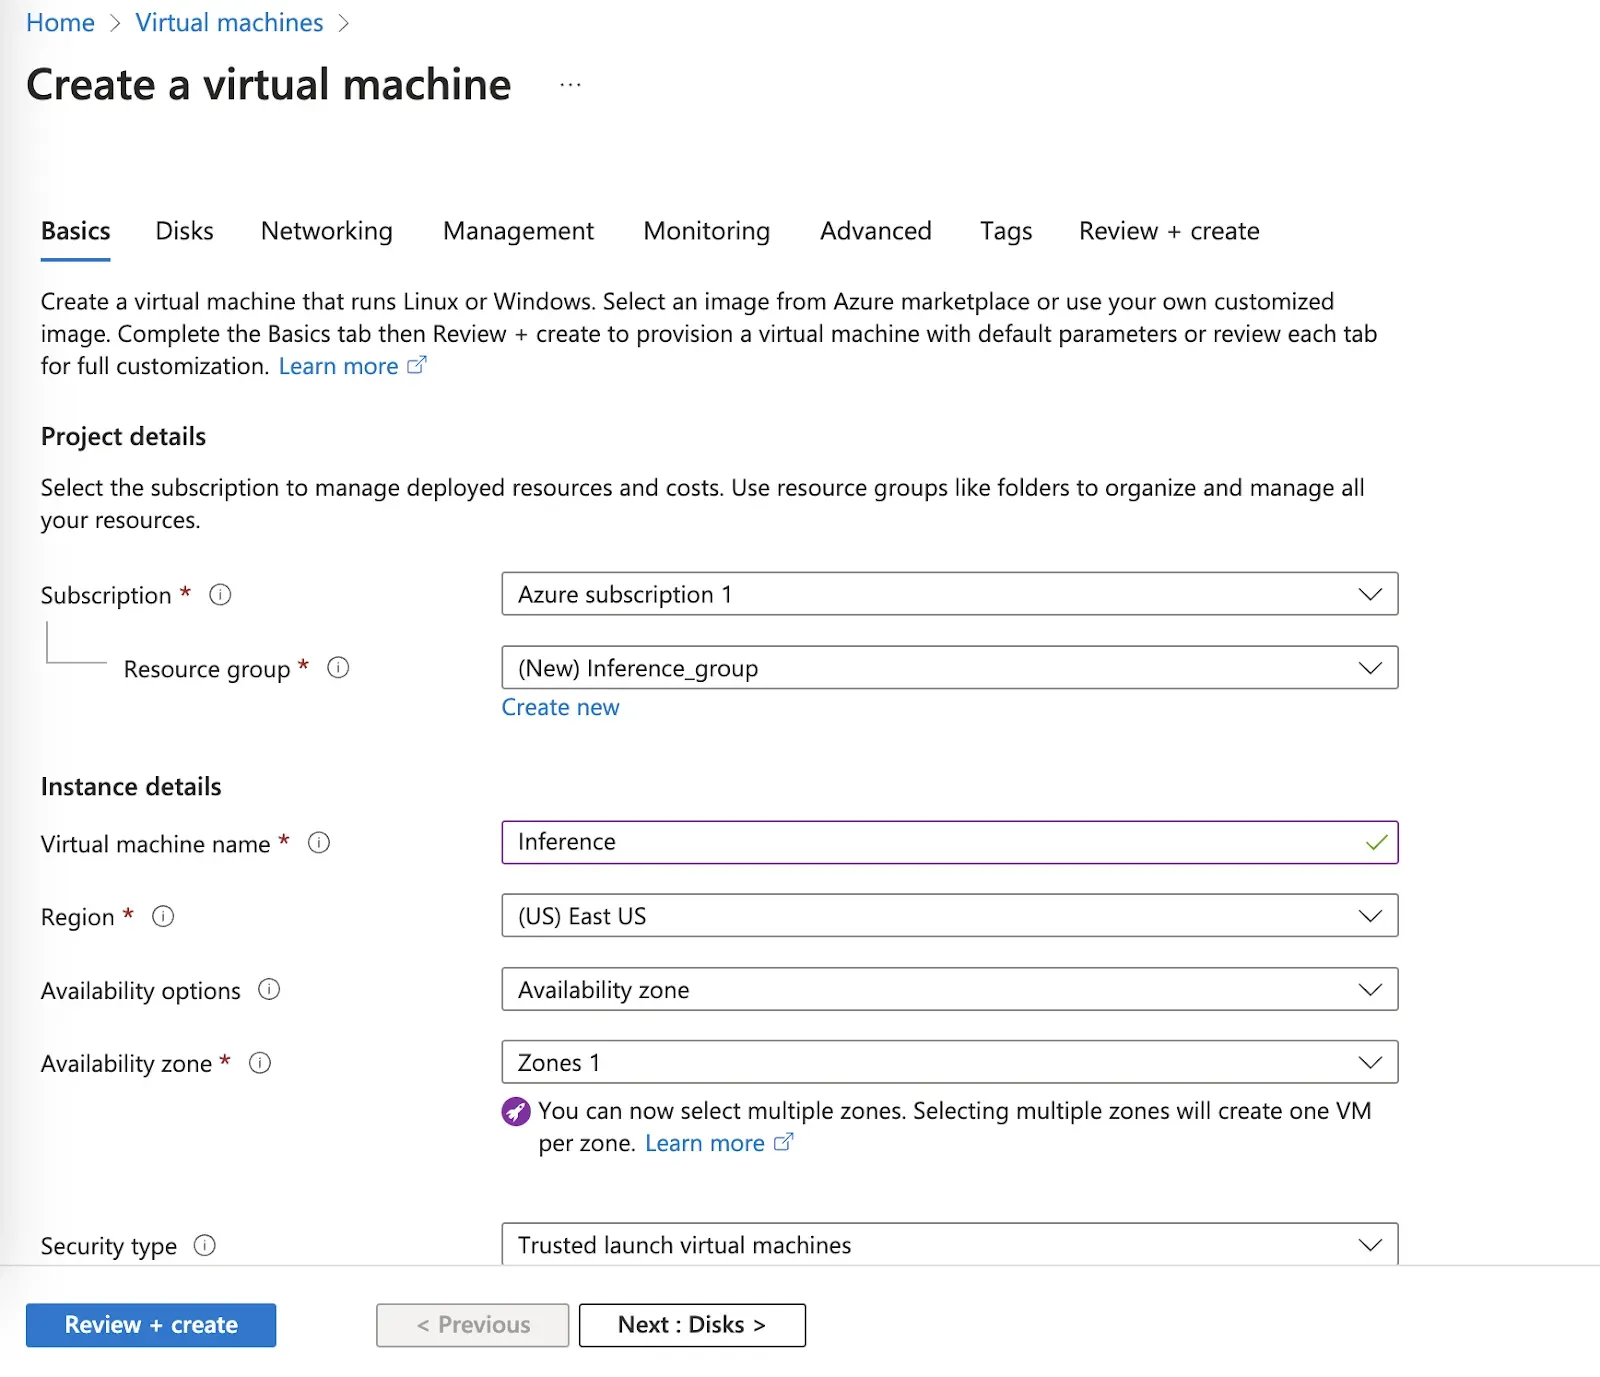
Task: Click the Next : Disks button
Action: (x=692, y=1325)
